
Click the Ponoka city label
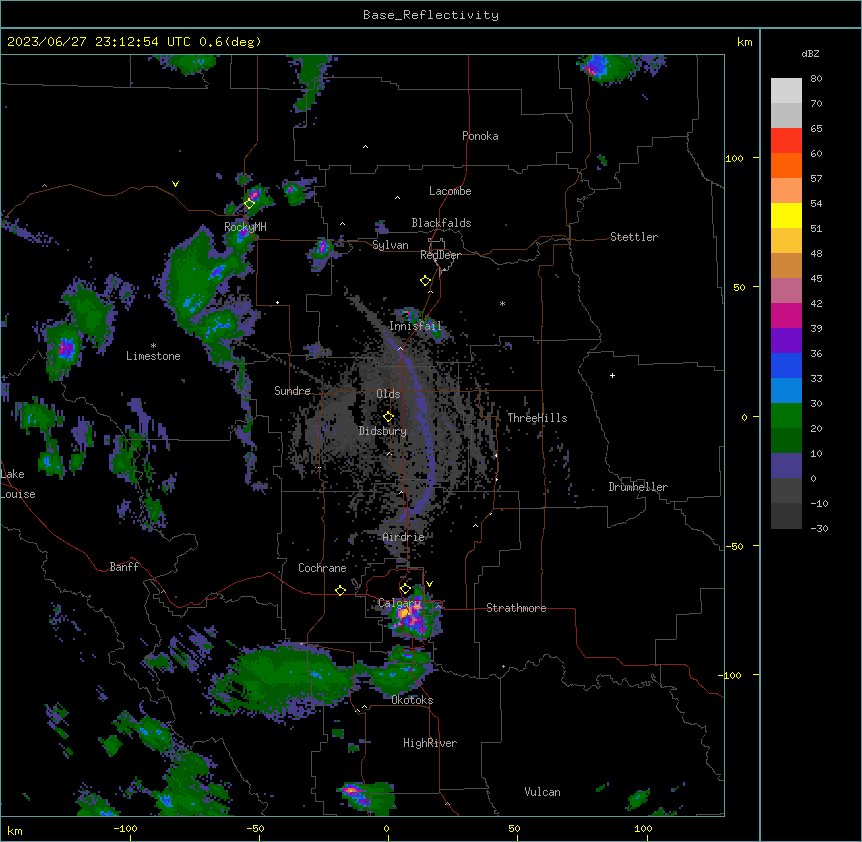[480, 136]
